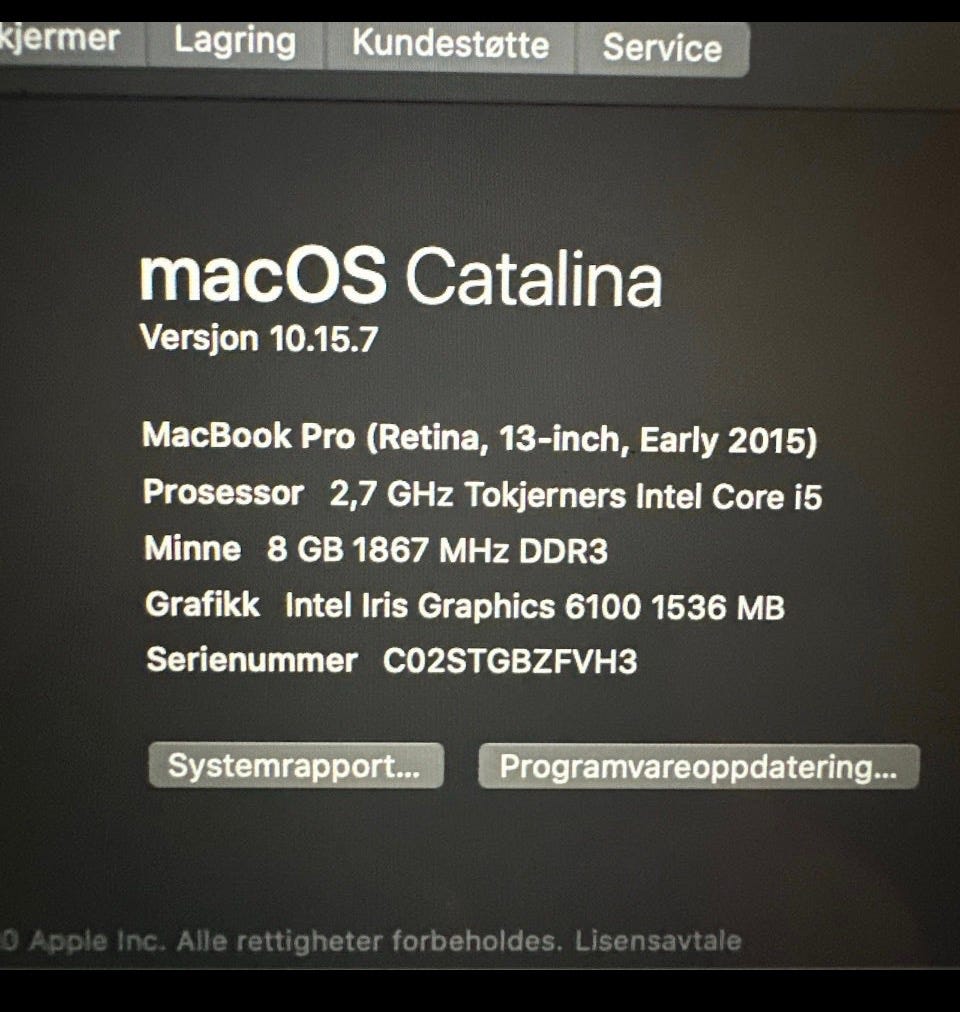
Task: Select the 2,7 GHz Intel Core i5 value
Action: (x=576, y=496)
